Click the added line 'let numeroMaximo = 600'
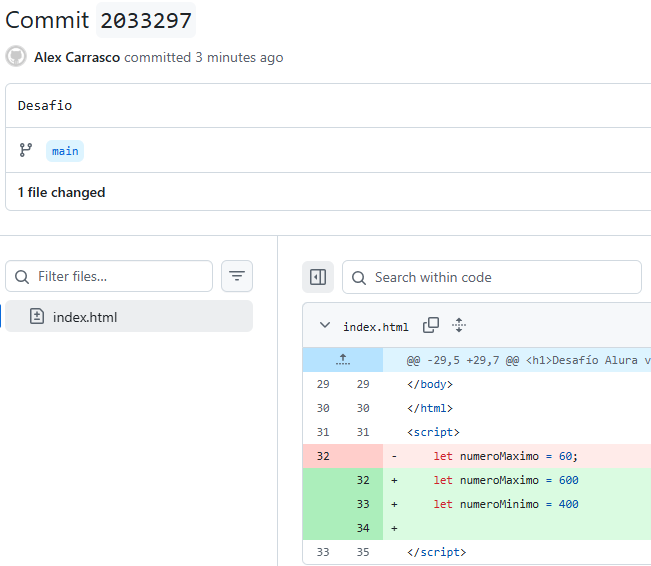This screenshot has width=651, height=566. [506, 480]
